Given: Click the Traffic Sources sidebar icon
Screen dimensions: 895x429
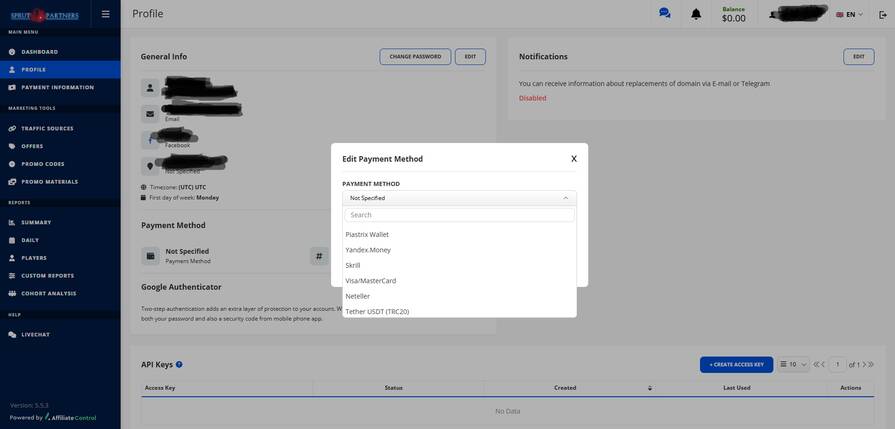Looking at the screenshot, I should 12,129.
